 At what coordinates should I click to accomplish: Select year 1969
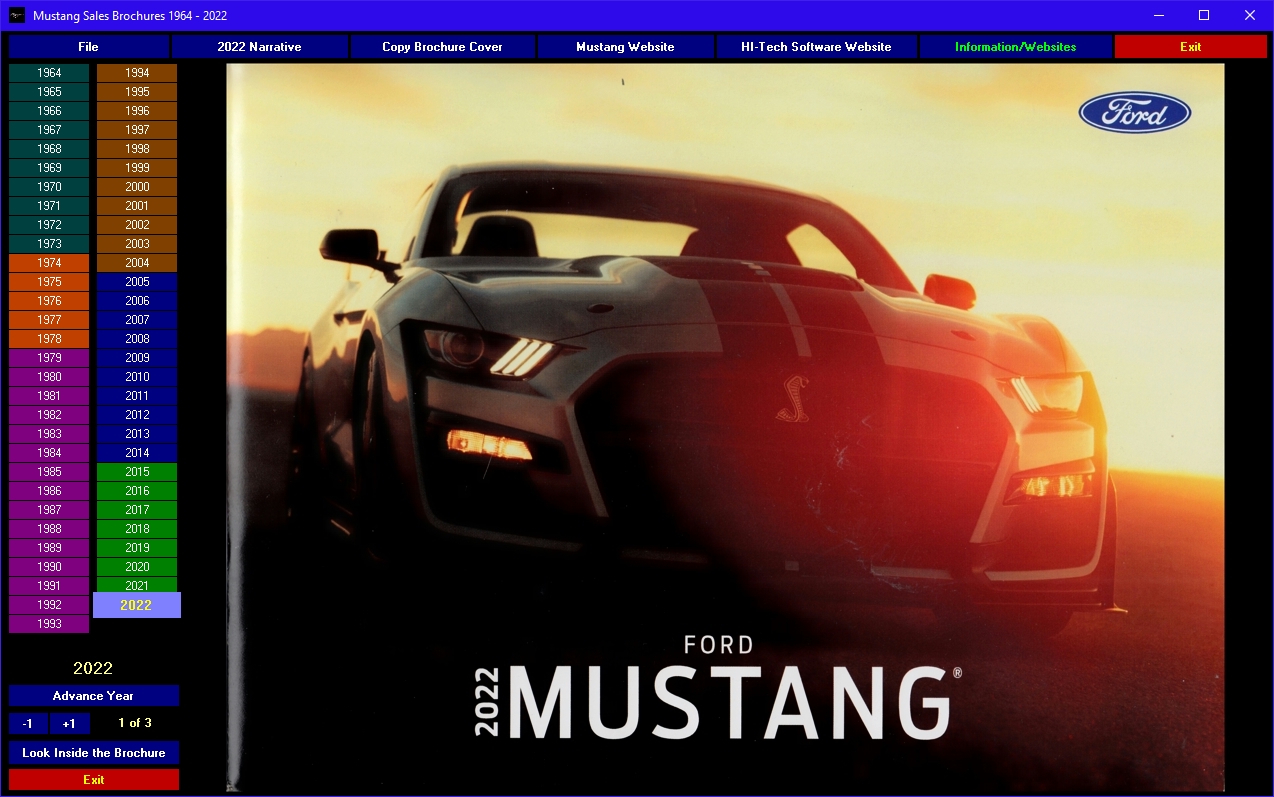[x=49, y=168]
